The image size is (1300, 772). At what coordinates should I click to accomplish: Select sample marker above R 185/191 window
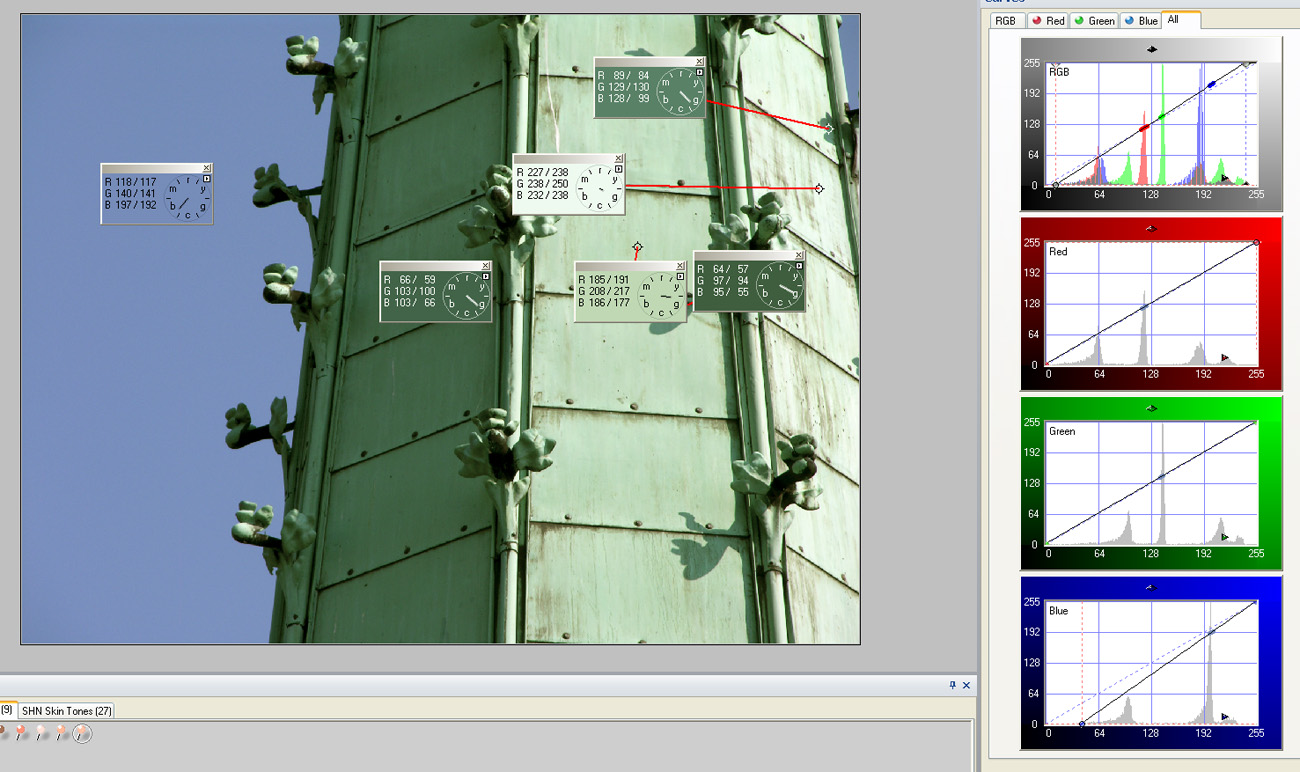click(x=637, y=247)
